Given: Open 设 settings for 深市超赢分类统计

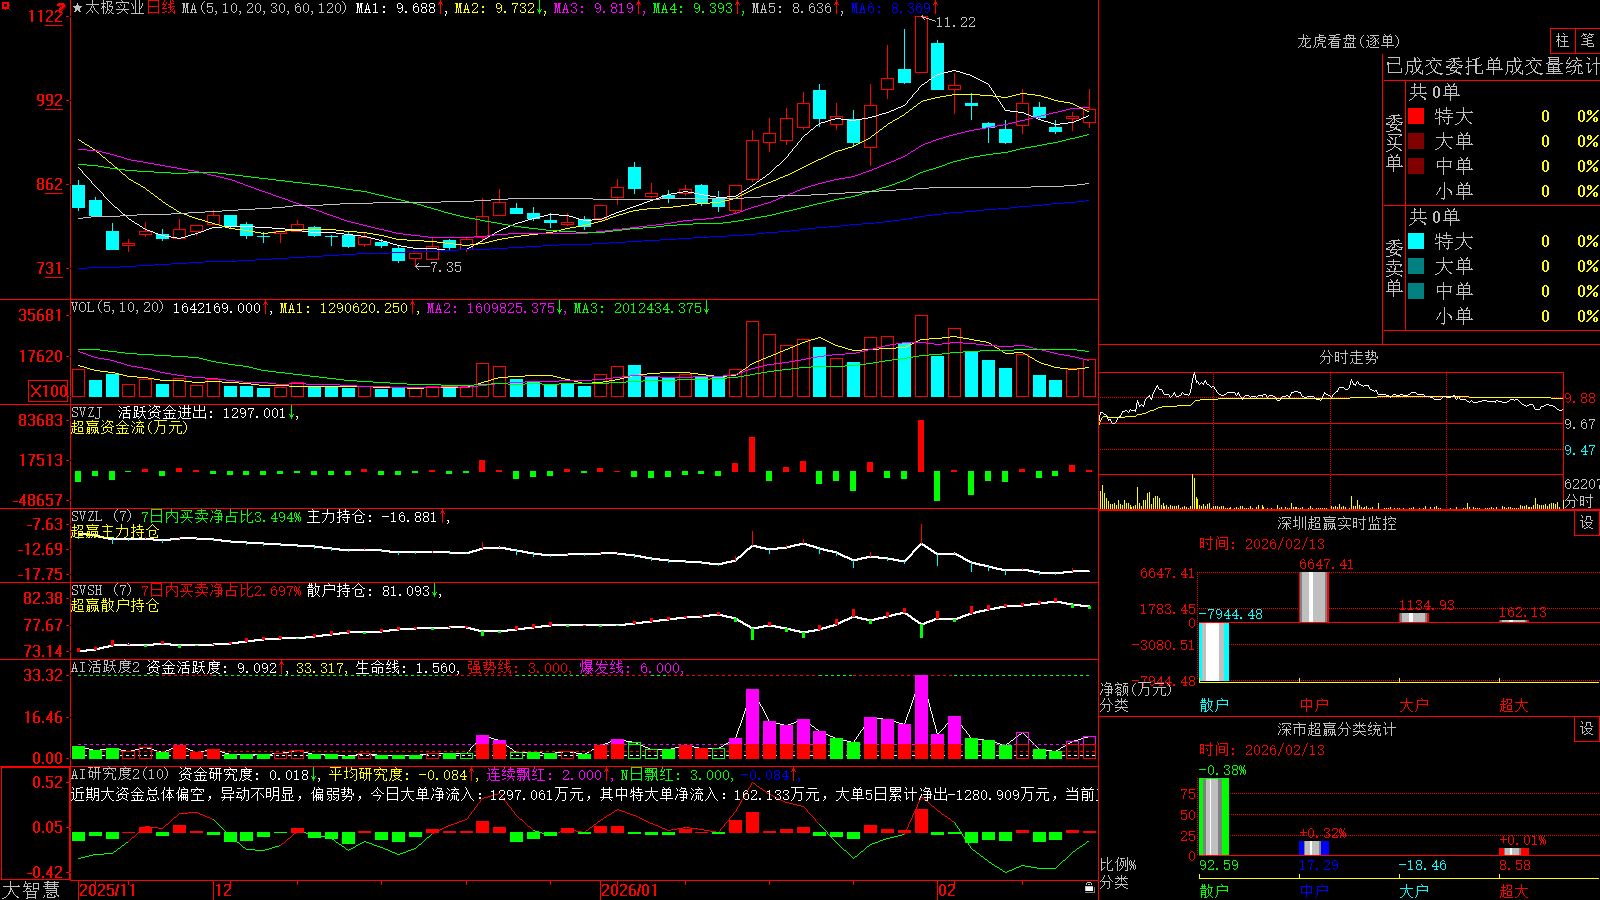Looking at the screenshot, I should 1587,729.
